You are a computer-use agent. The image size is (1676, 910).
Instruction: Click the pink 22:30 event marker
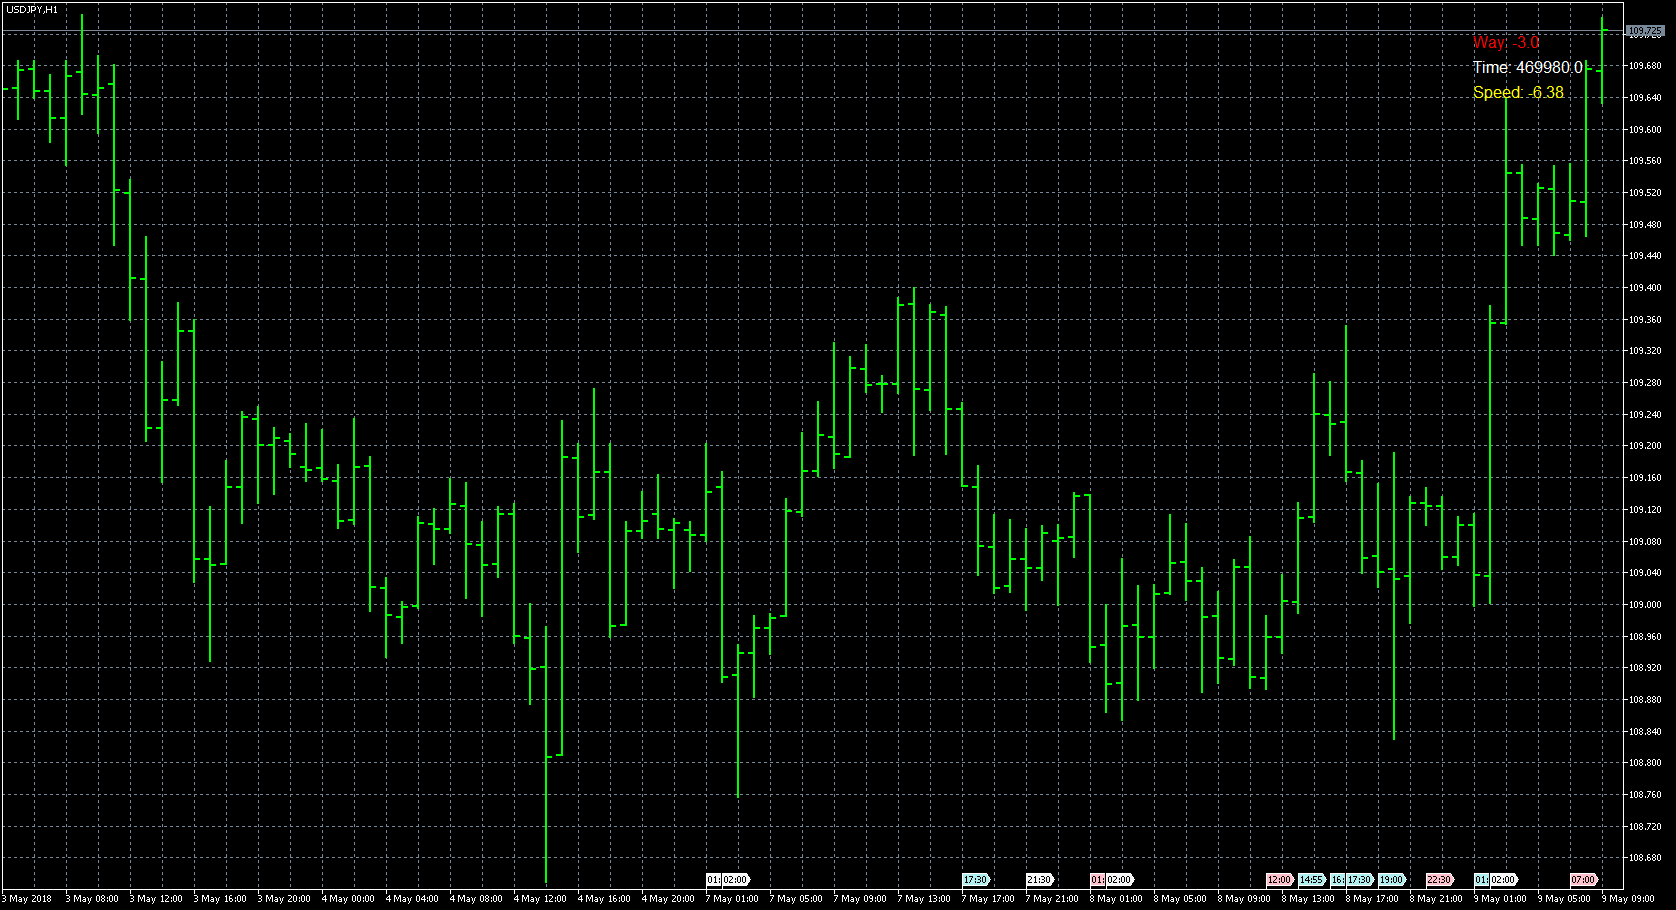pos(1440,881)
